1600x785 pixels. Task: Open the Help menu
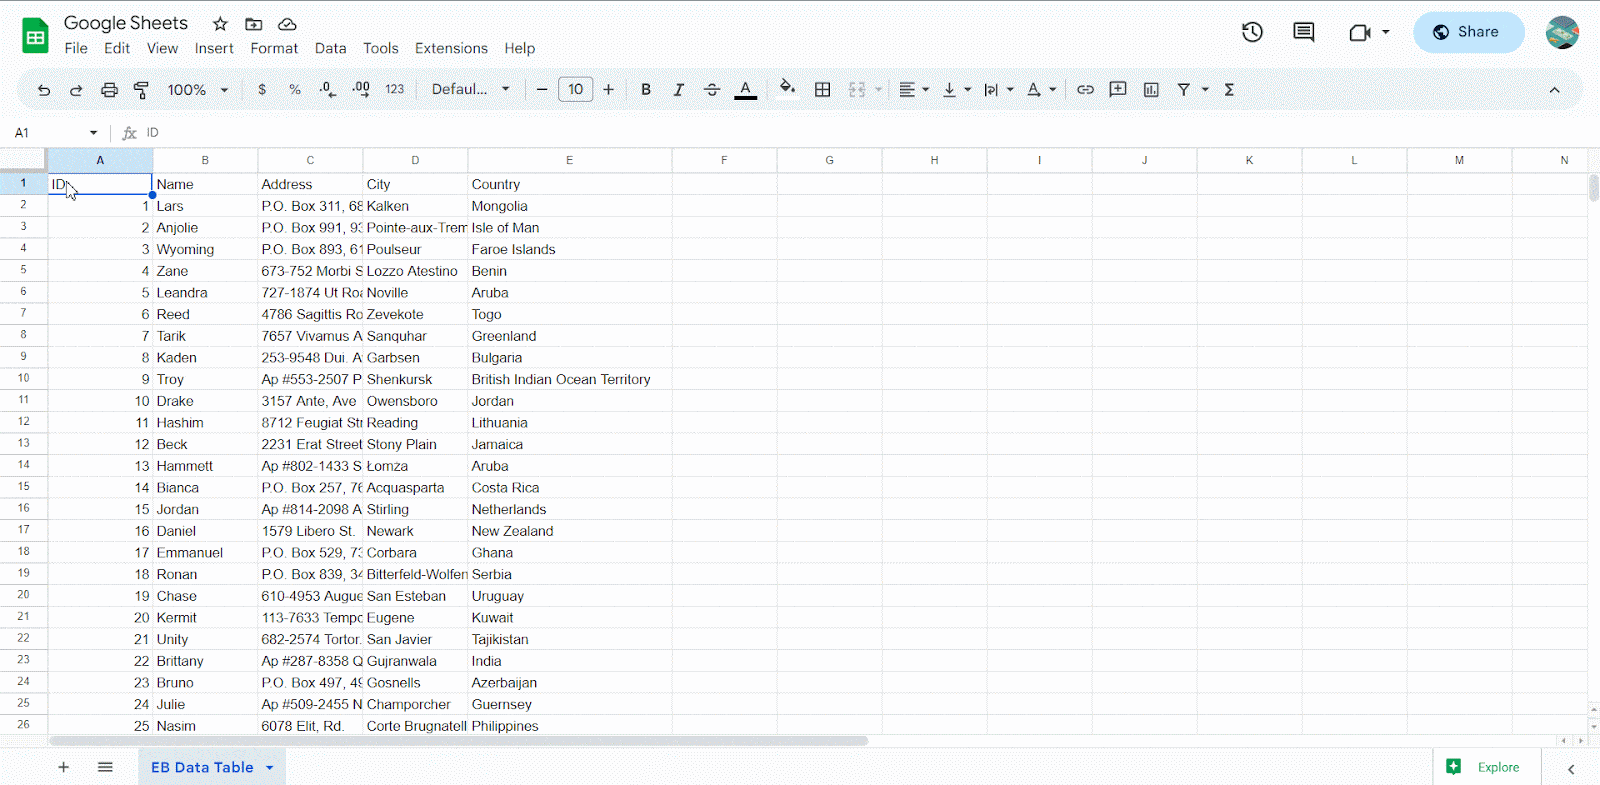[x=519, y=48]
